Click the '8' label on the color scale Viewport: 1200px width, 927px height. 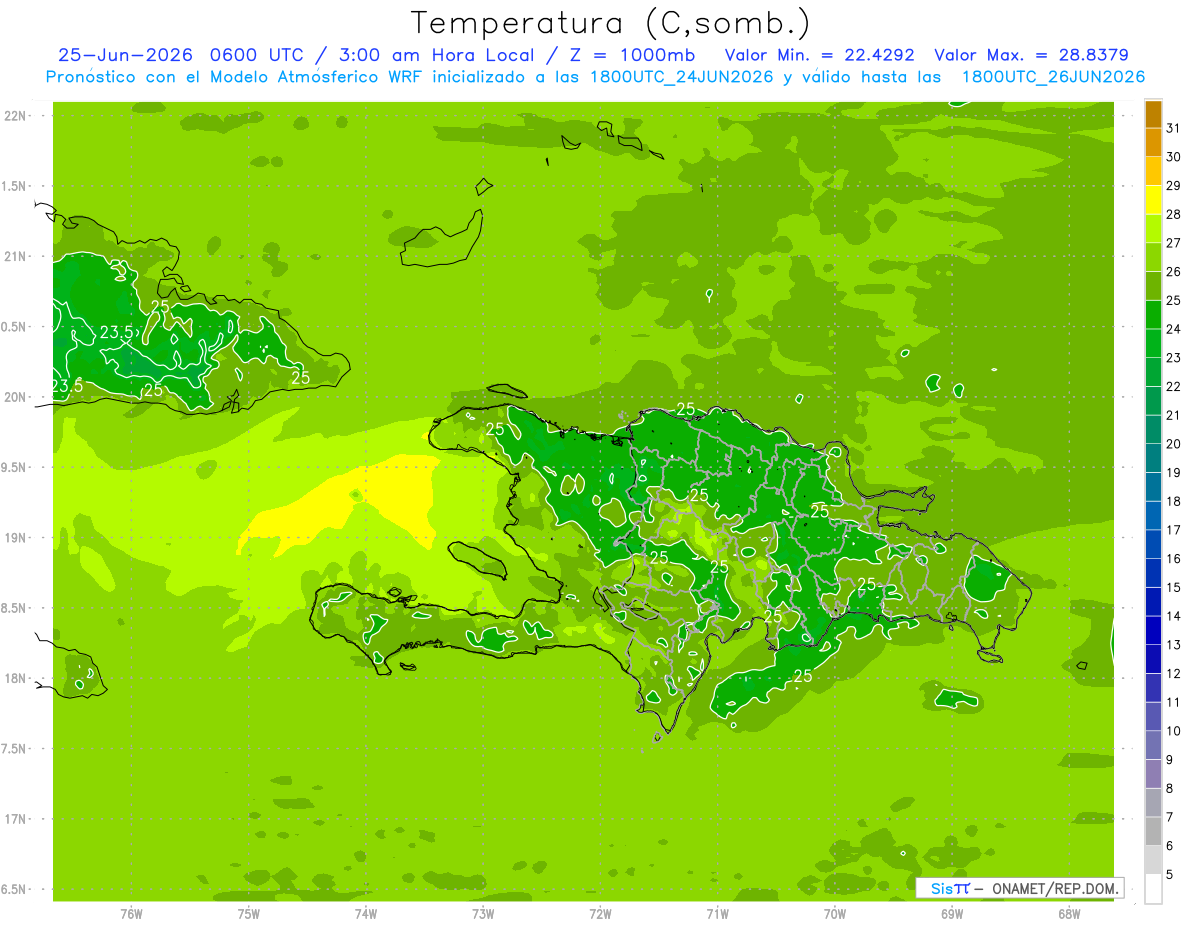click(x=1170, y=789)
